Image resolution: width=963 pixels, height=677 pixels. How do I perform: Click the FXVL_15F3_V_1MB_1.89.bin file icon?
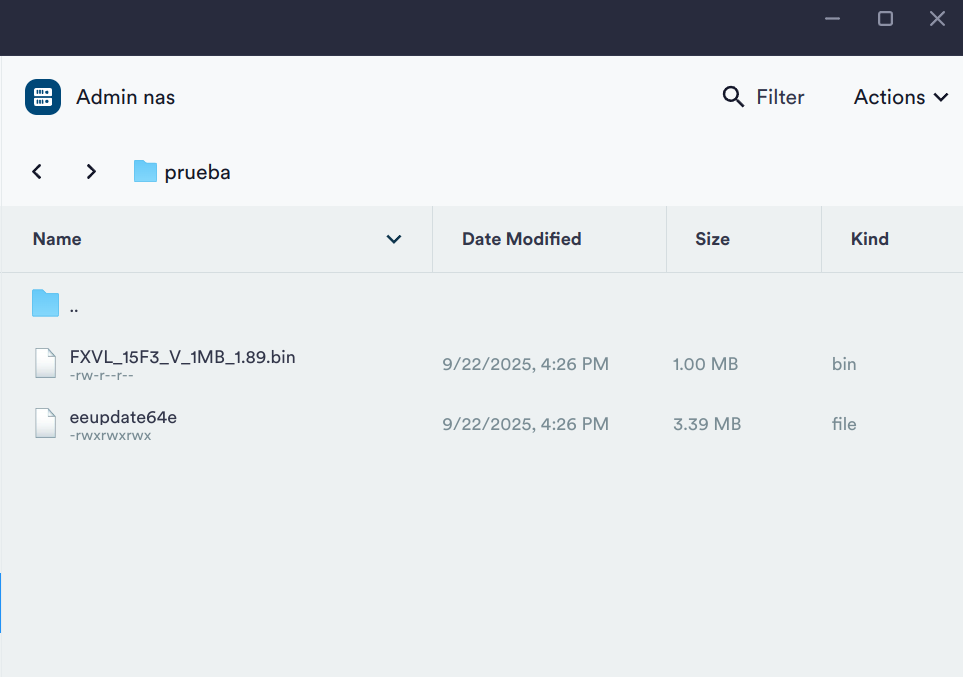[46, 364]
